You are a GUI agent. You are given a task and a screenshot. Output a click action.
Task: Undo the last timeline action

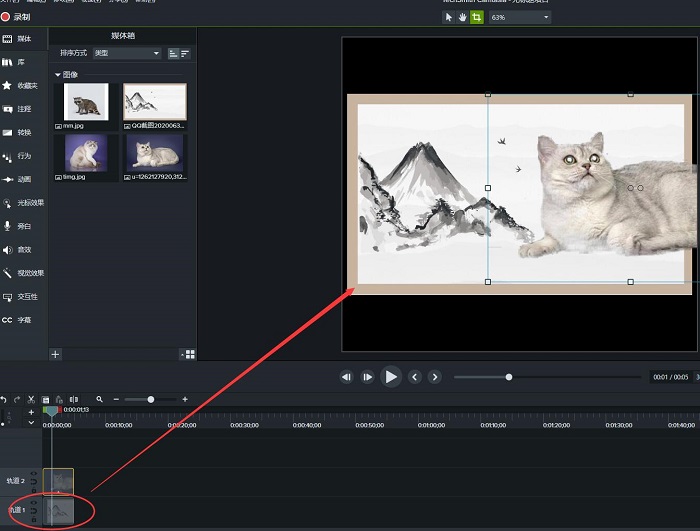point(4,399)
